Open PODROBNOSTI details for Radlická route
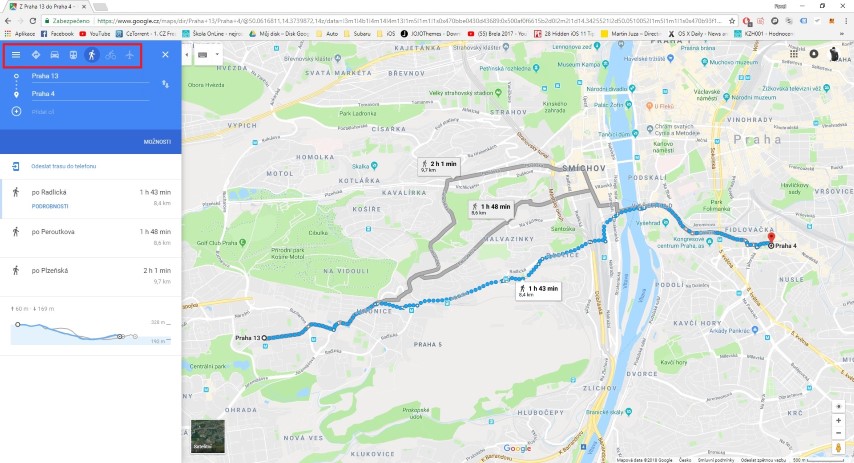This screenshot has height=463, width=854. pyautogui.click(x=50, y=206)
